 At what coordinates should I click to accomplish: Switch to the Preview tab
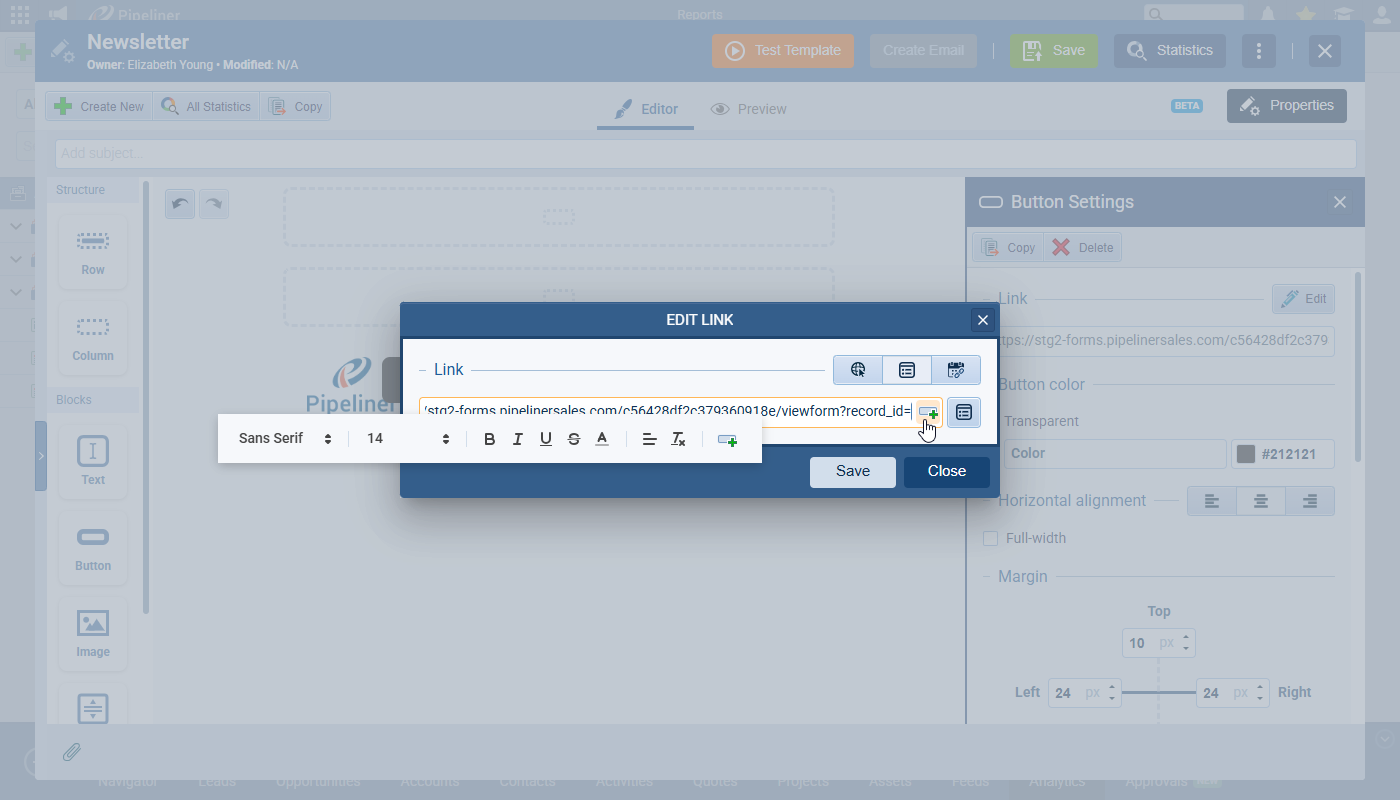tap(749, 109)
